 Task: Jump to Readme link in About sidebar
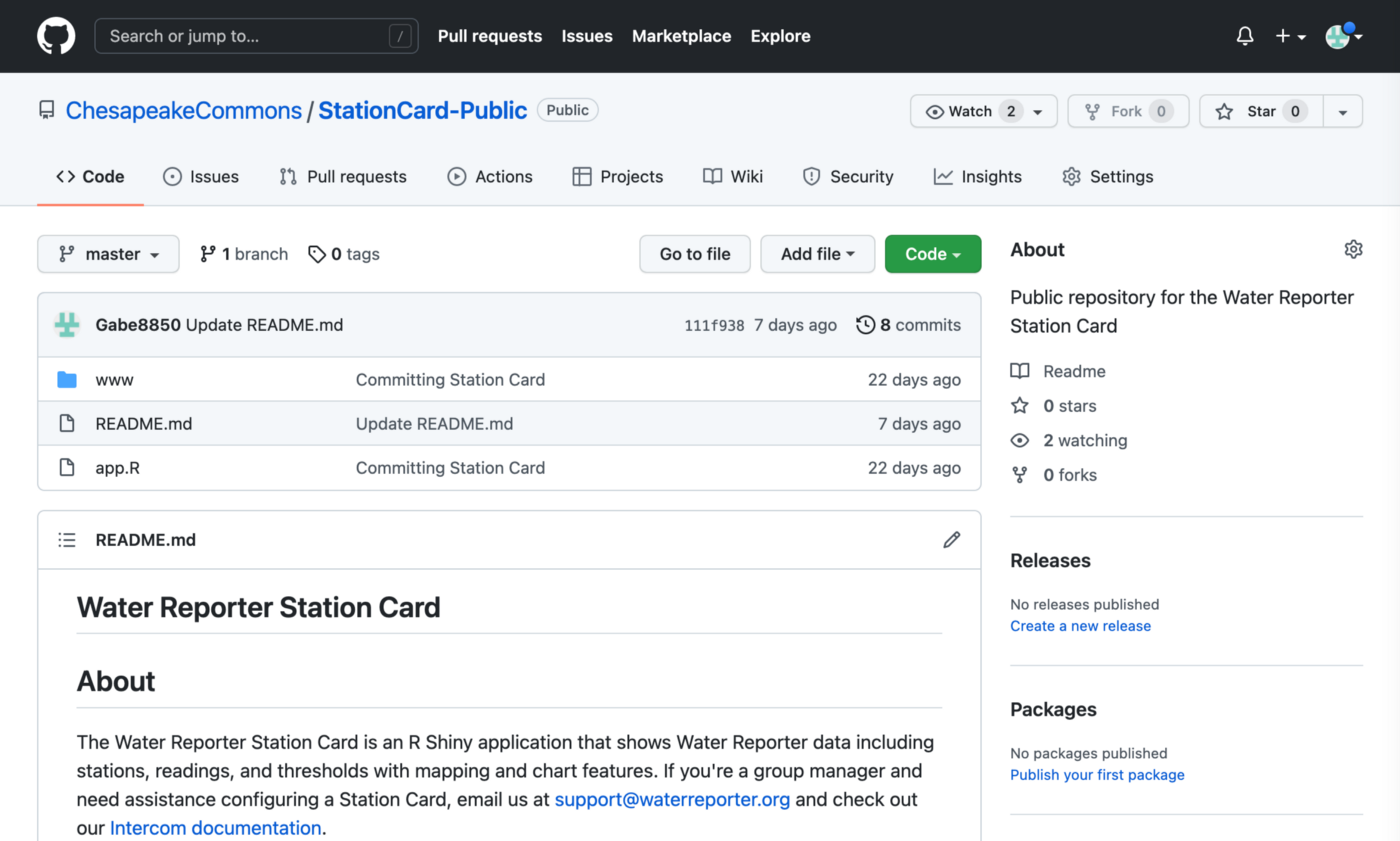pos(1058,371)
